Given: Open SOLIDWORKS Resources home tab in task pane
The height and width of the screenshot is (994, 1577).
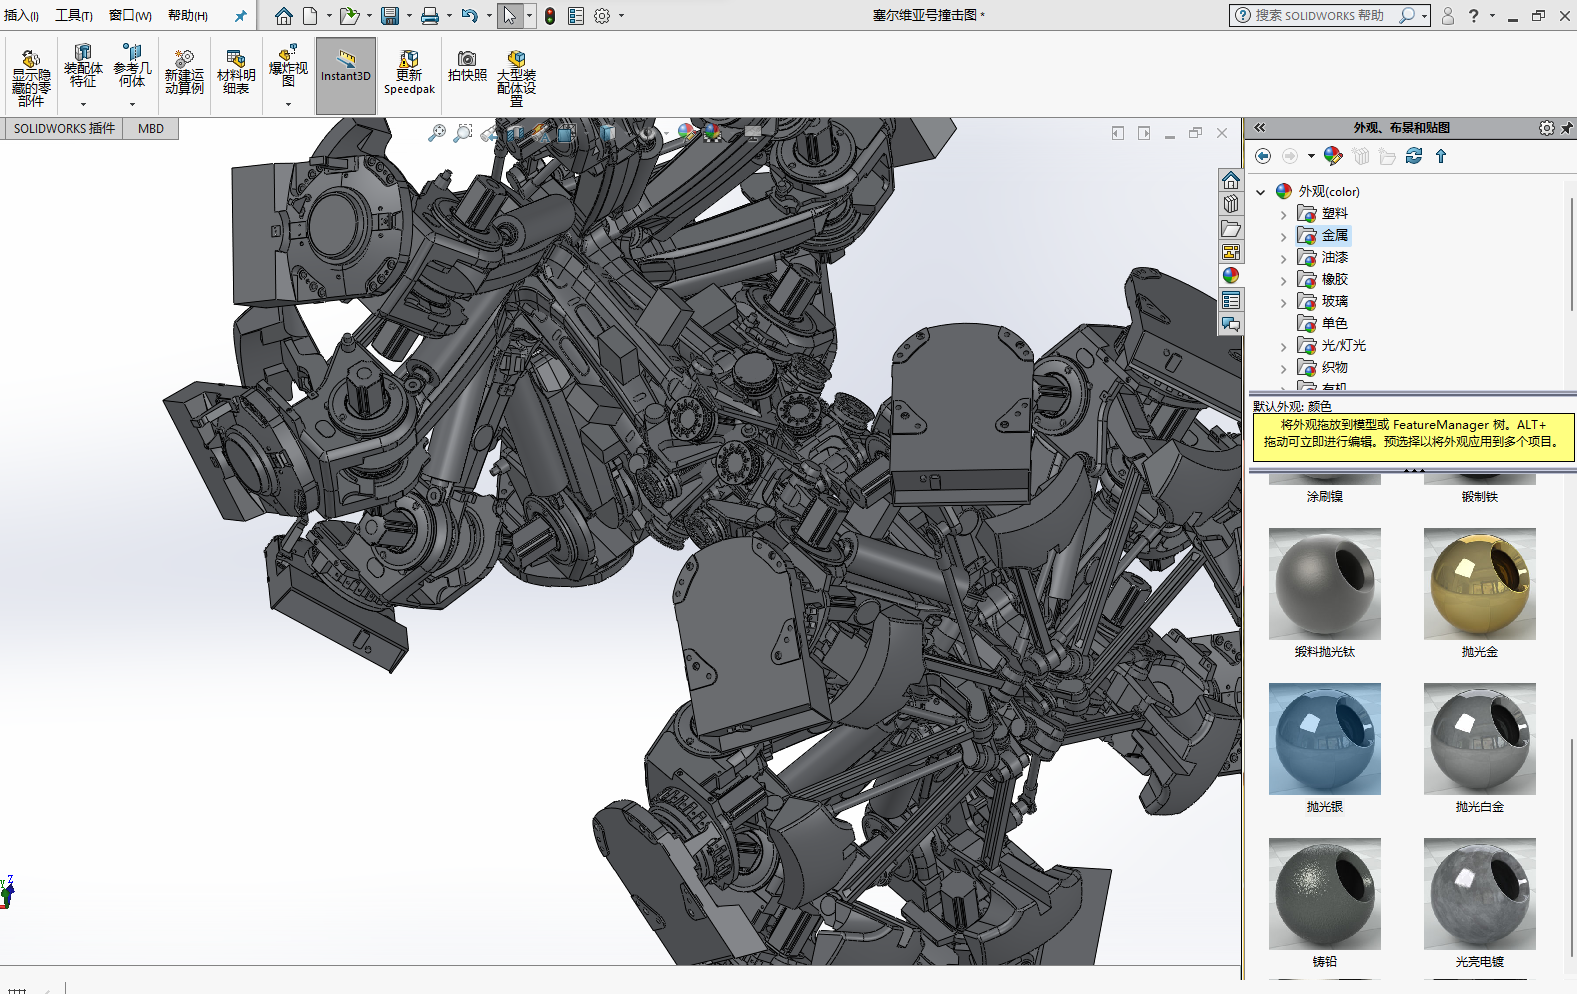Looking at the screenshot, I should point(1231,180).
